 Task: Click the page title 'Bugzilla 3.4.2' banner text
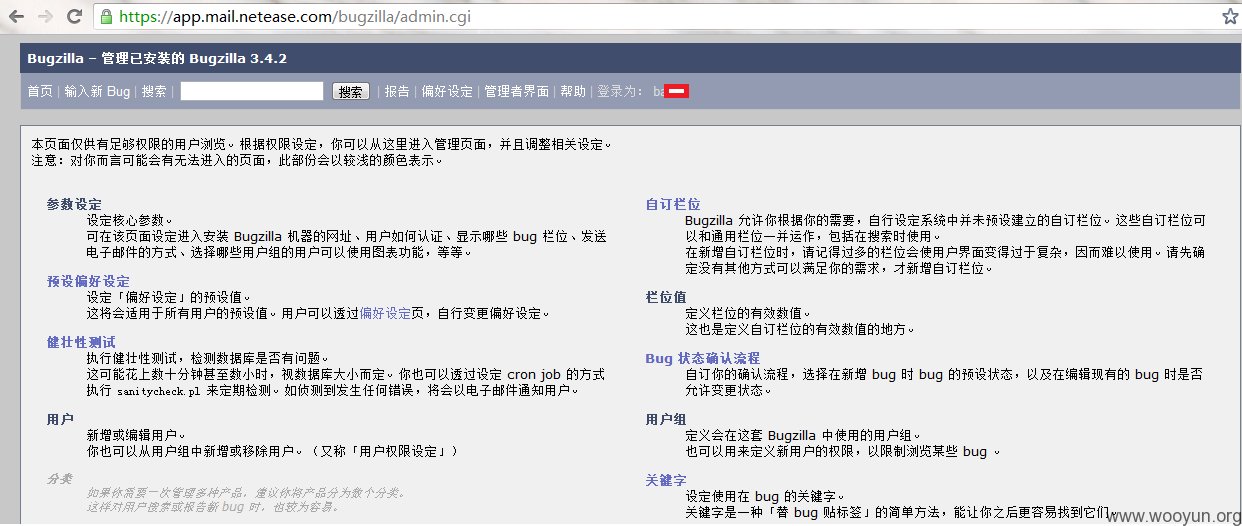pyautogui.click(x=157, y=58)
